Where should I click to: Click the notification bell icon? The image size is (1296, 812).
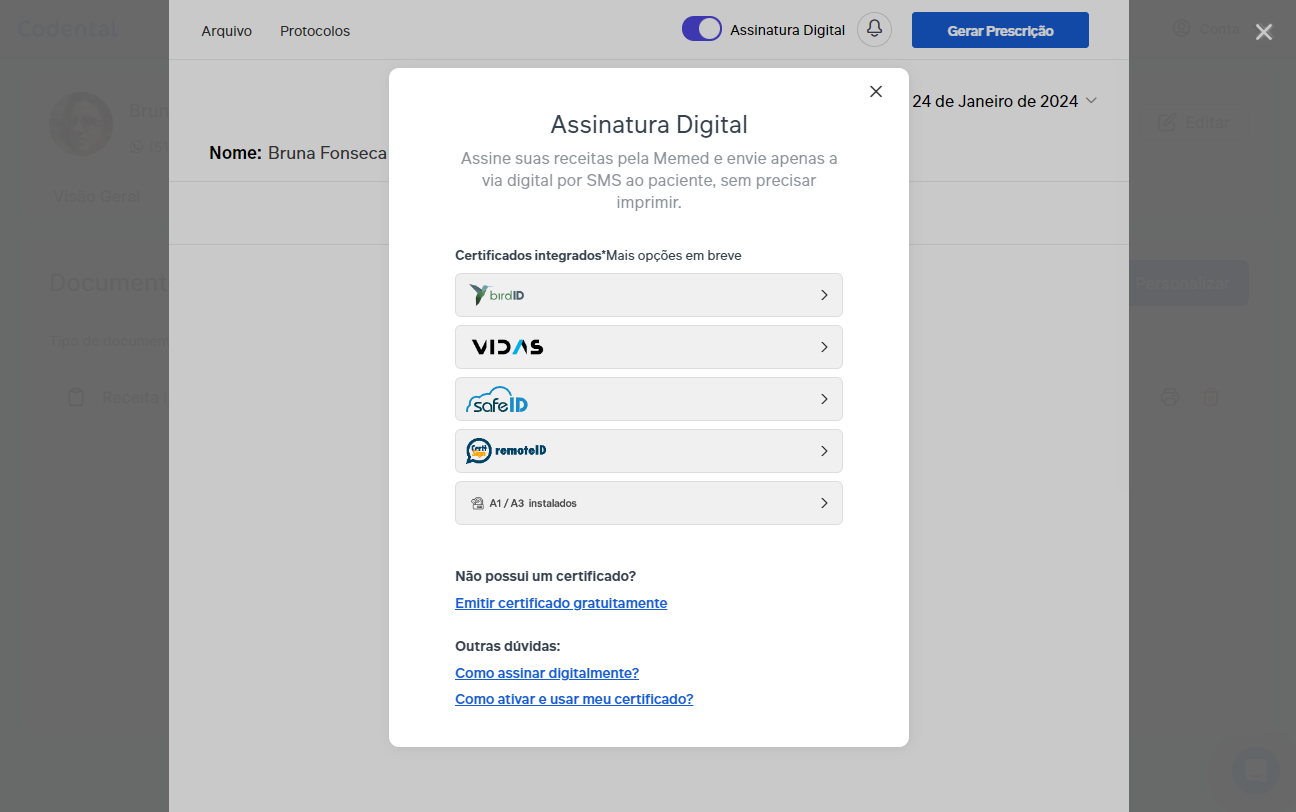click(874, 30)
